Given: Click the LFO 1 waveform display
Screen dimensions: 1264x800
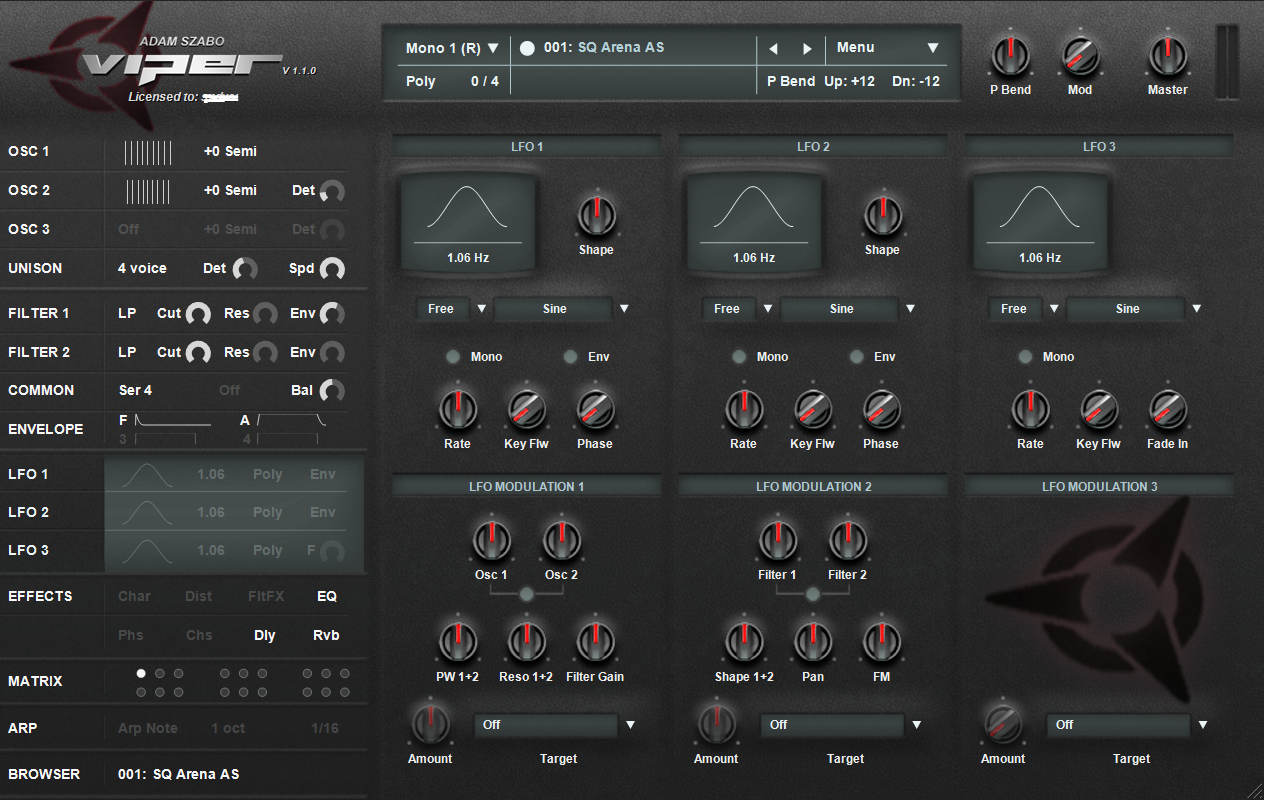Looking at the screenshot, I should pyautogui.click(x=468, y=223).
